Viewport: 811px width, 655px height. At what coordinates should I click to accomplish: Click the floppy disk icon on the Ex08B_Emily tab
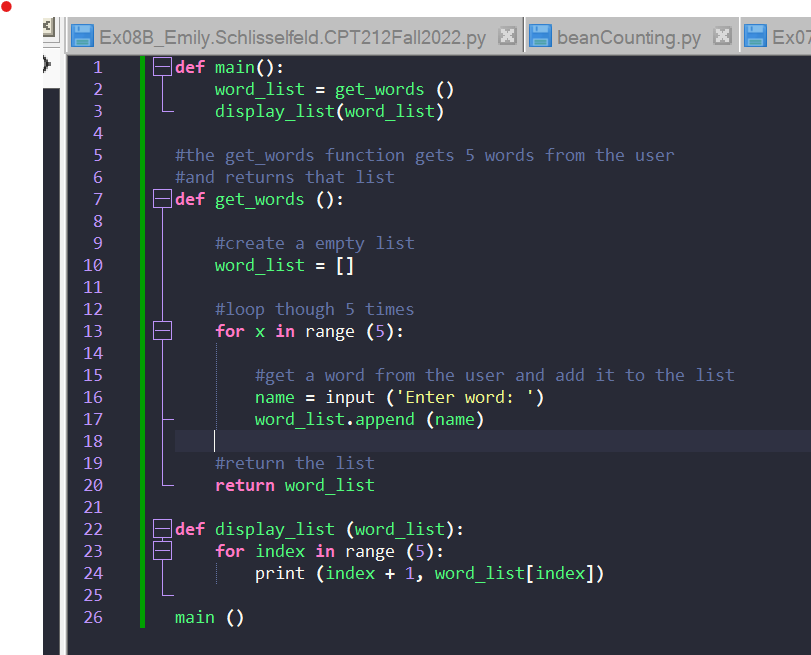pos(82,34)
